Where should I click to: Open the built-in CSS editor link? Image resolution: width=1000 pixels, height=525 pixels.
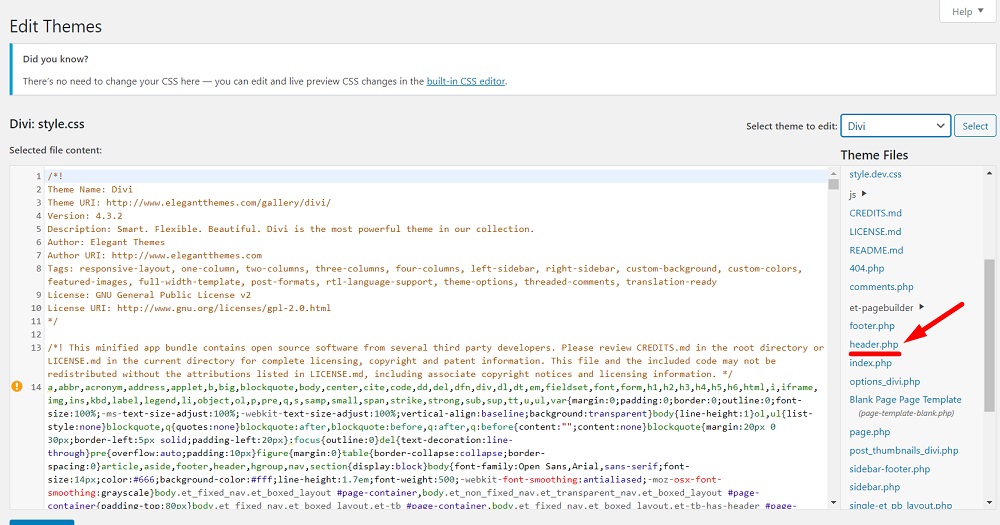tap(466, 81)
